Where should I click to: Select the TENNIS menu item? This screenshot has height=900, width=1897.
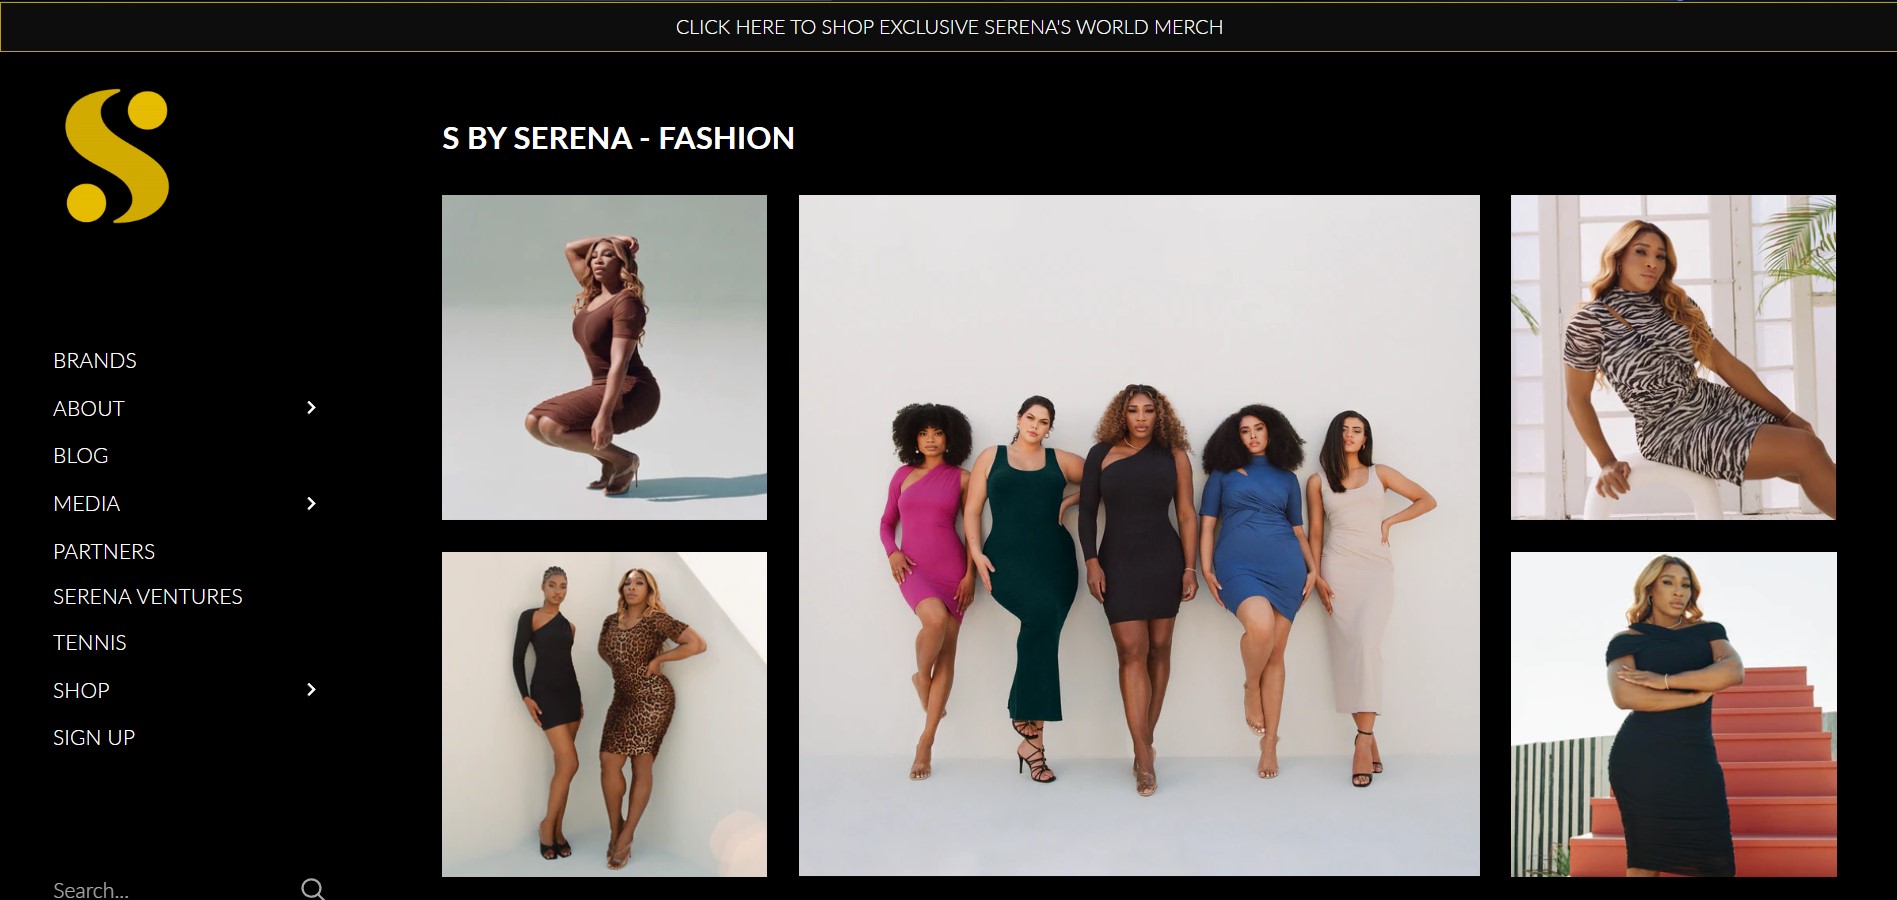point(90,643)
